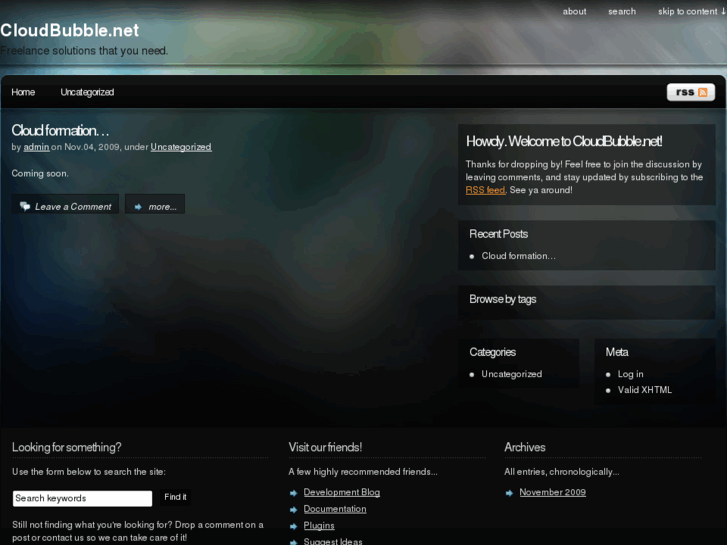This screenshot has height=545, width=727.
Task: Jump using skip to content link
Action: (x=691, y=12)
